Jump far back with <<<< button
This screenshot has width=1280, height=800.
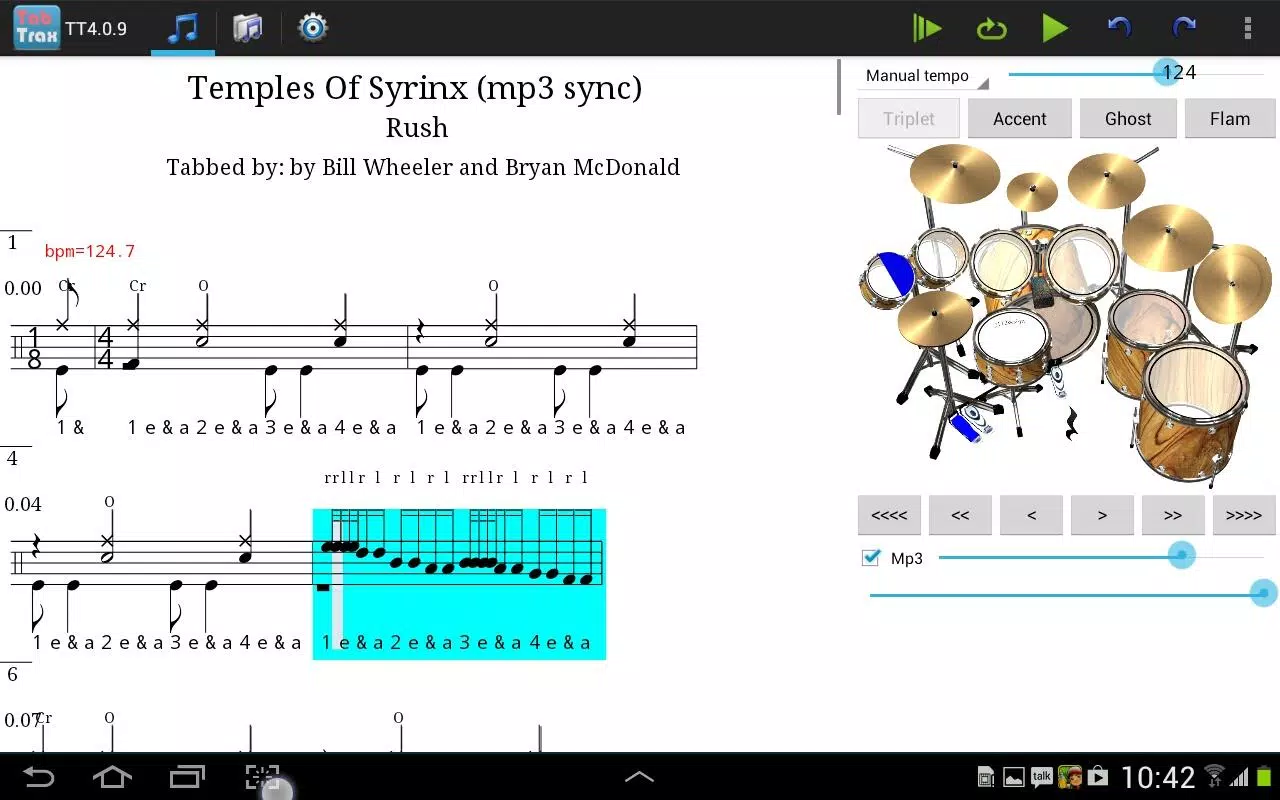(889, 515)
